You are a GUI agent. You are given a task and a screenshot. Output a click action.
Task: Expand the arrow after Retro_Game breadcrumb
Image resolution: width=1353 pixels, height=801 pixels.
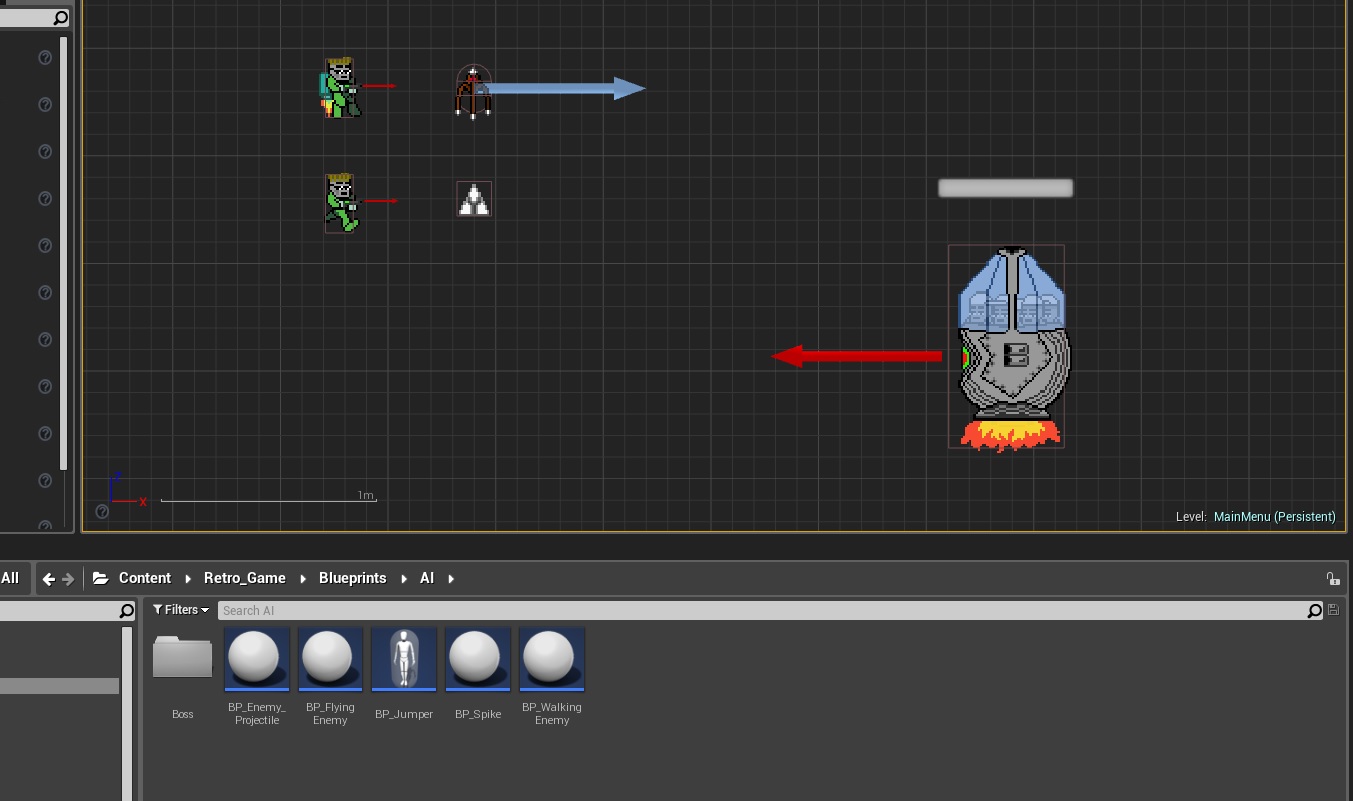(x=302, y=579)
